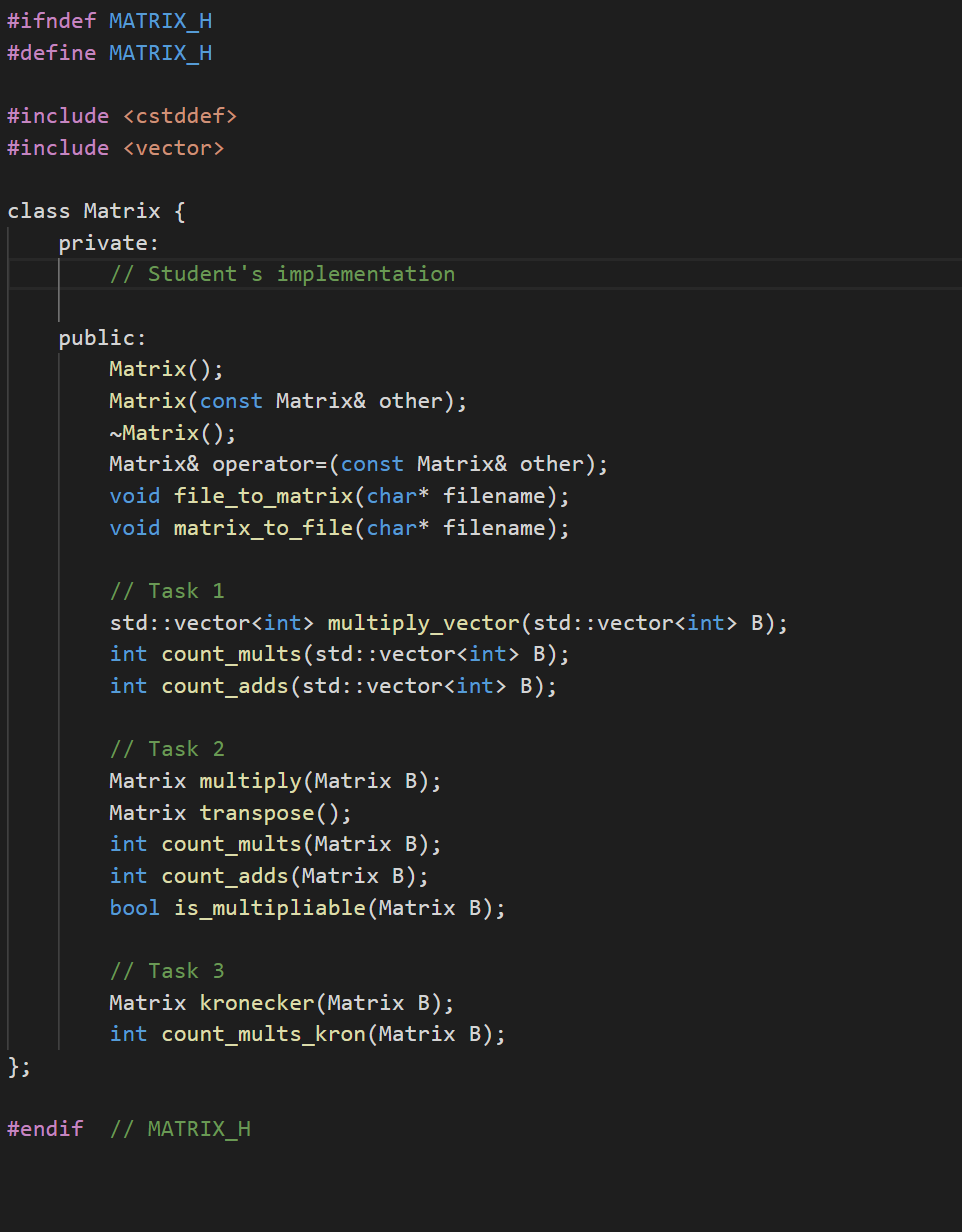This screenshot has height=1232, width=962.
Task: Click the trailing '// MATRIX_H' comment
Action: coord(180,1129)
